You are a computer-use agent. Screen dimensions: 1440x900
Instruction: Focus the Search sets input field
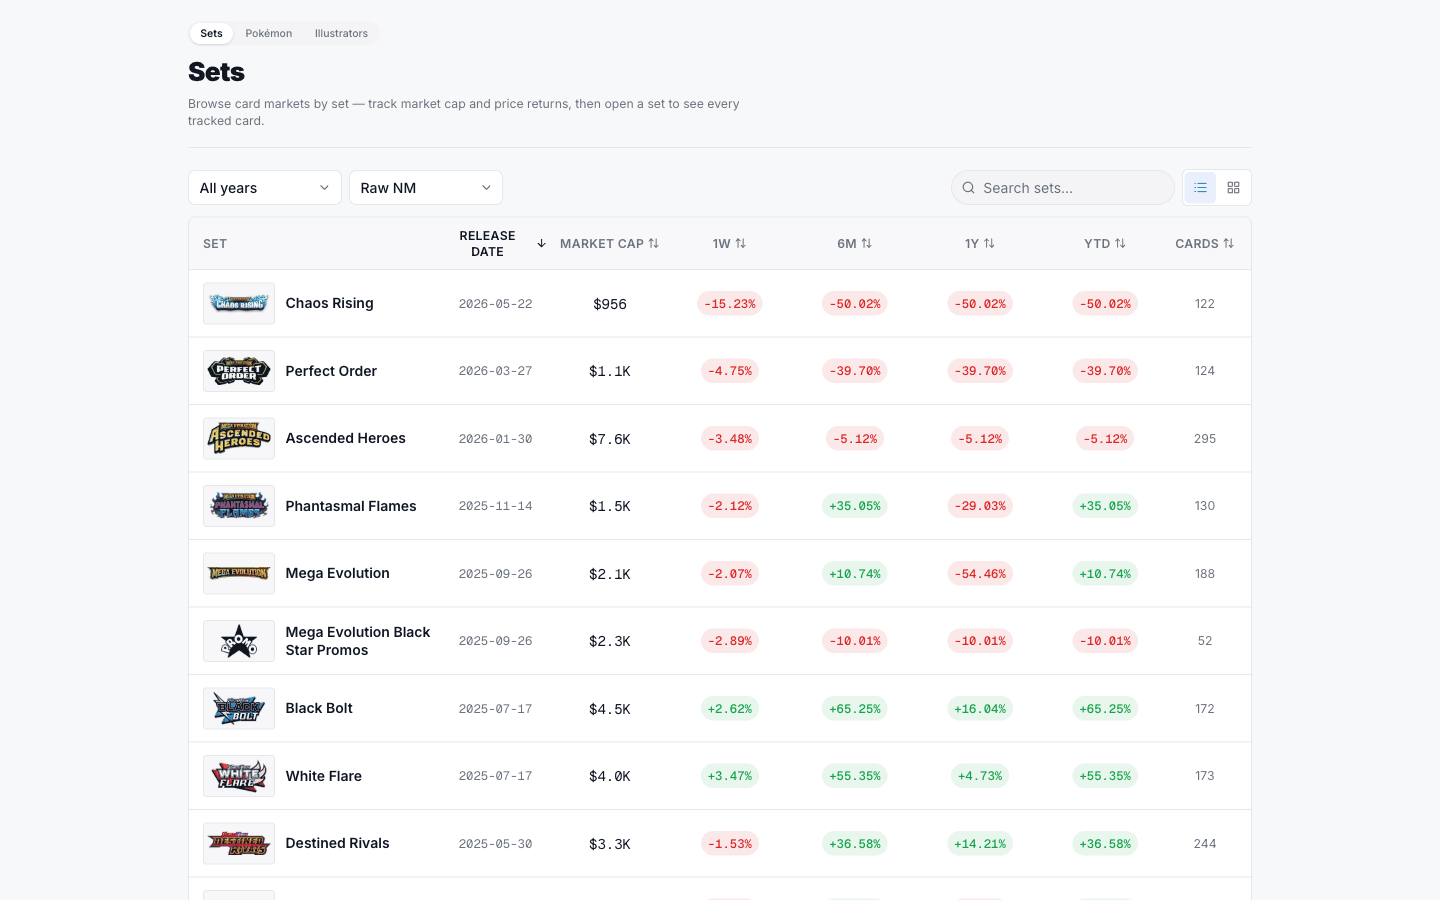click(1063, 188)
